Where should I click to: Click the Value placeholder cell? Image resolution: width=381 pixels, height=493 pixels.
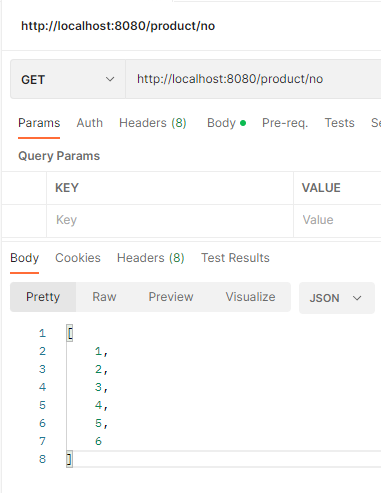(337, 220)
